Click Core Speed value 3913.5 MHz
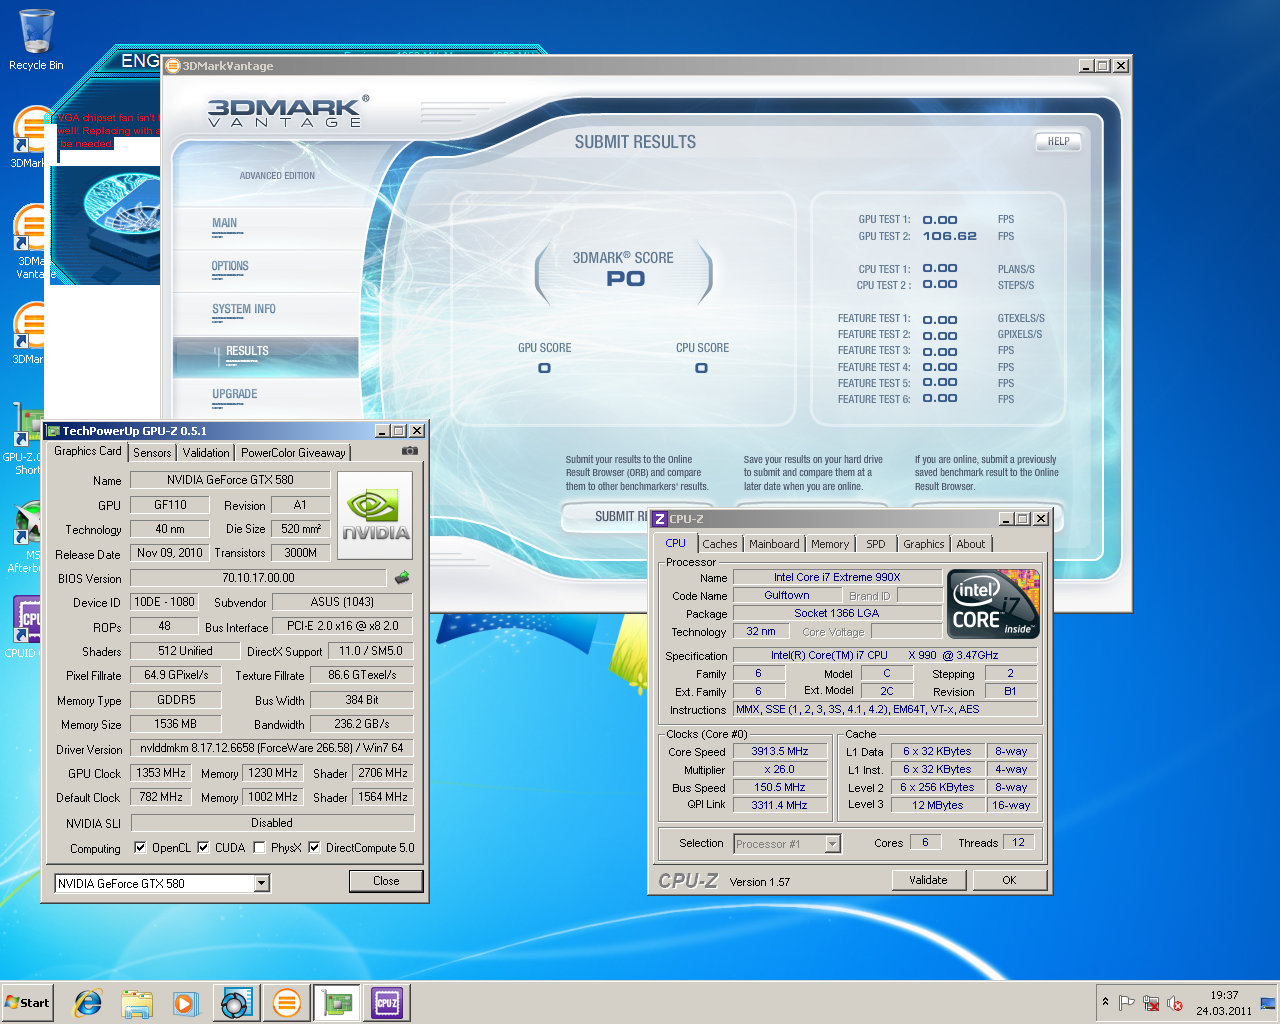1280x1024 pixels. point(780,751)
